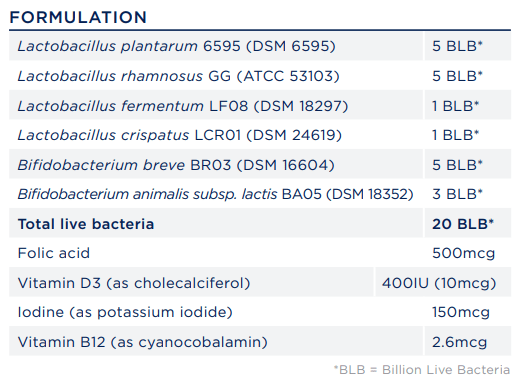Click the 5 BLB value for plantarum
The width and height of the screenshot is (517, 382).
click(457, 46)
